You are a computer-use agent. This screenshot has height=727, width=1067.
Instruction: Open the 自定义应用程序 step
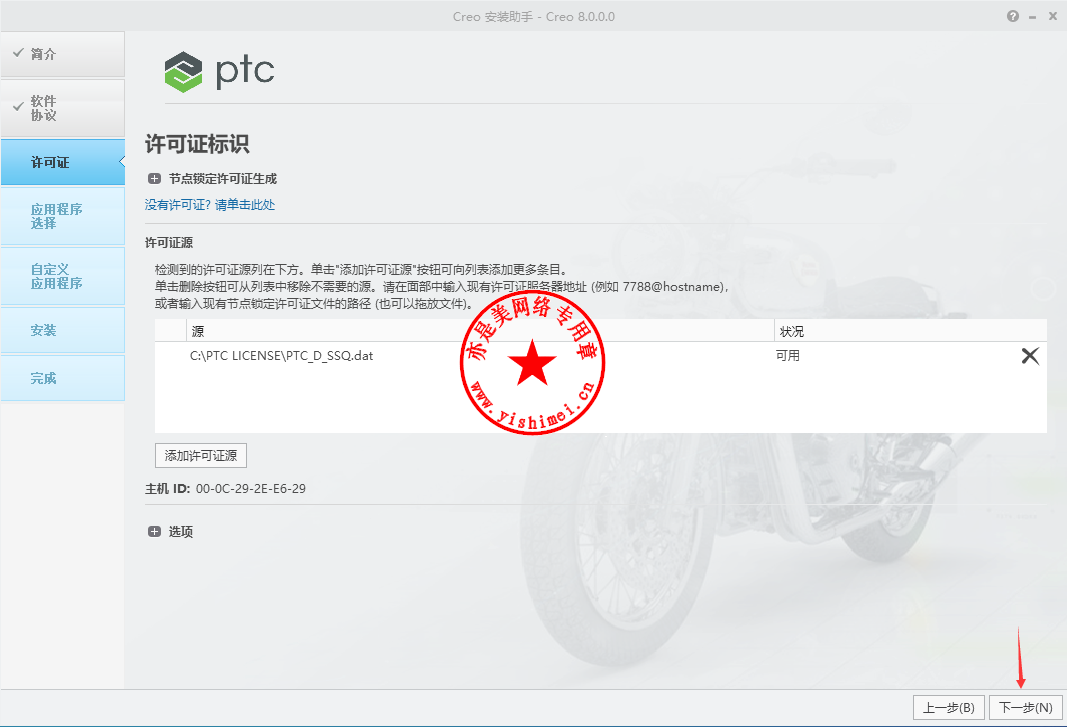[x=63, y=276]
